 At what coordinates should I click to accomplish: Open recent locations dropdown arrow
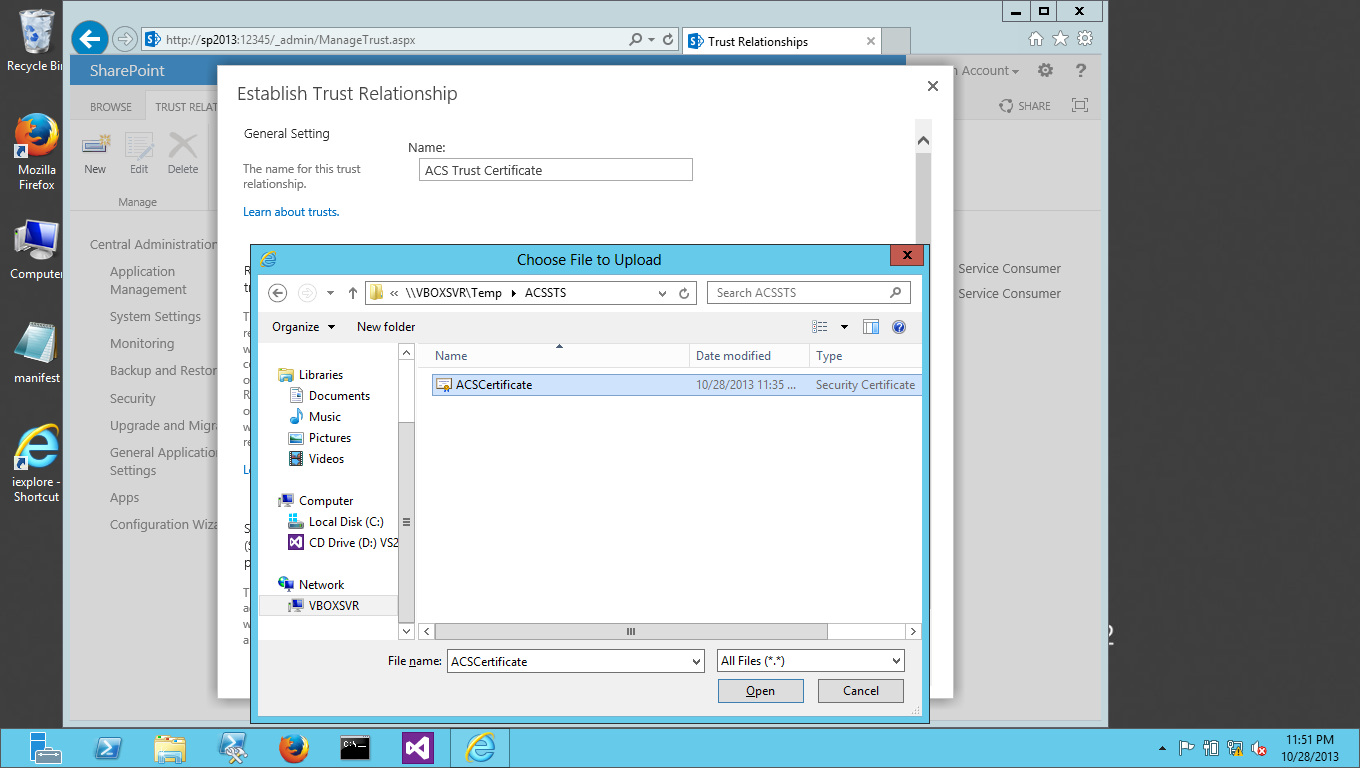pos(331,293)
